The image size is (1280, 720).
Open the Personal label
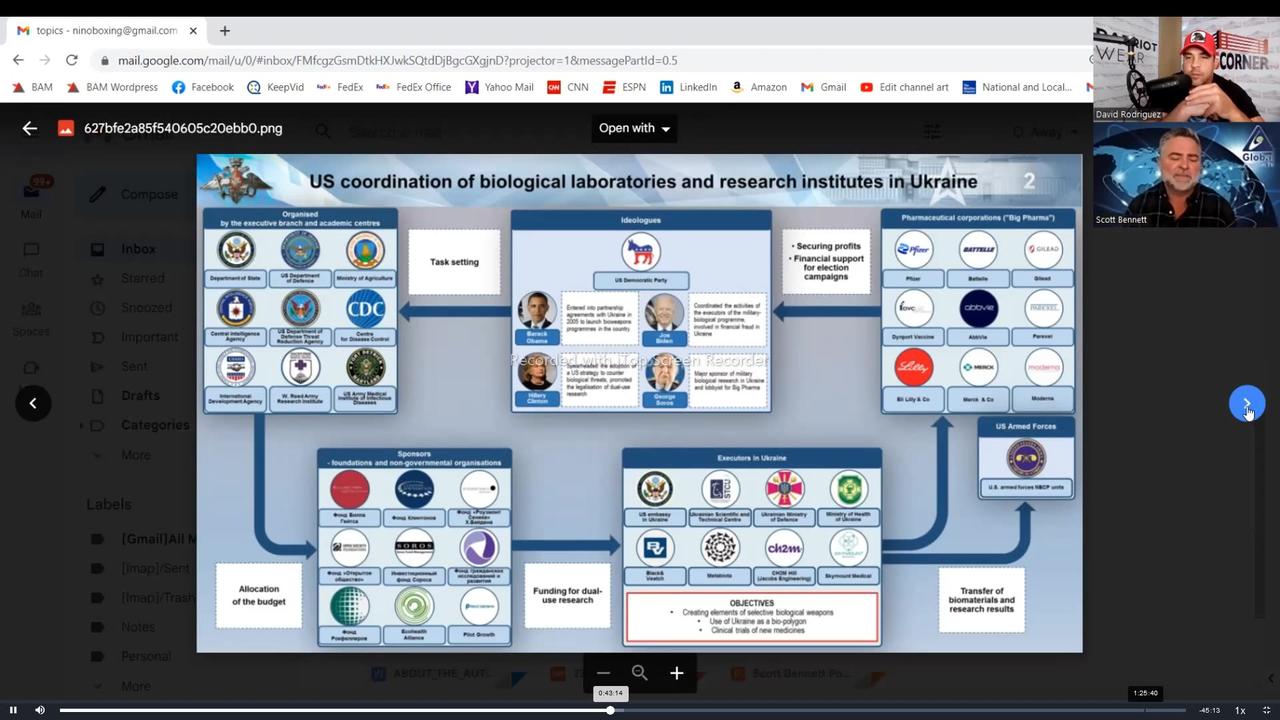(x=145, y=656)
